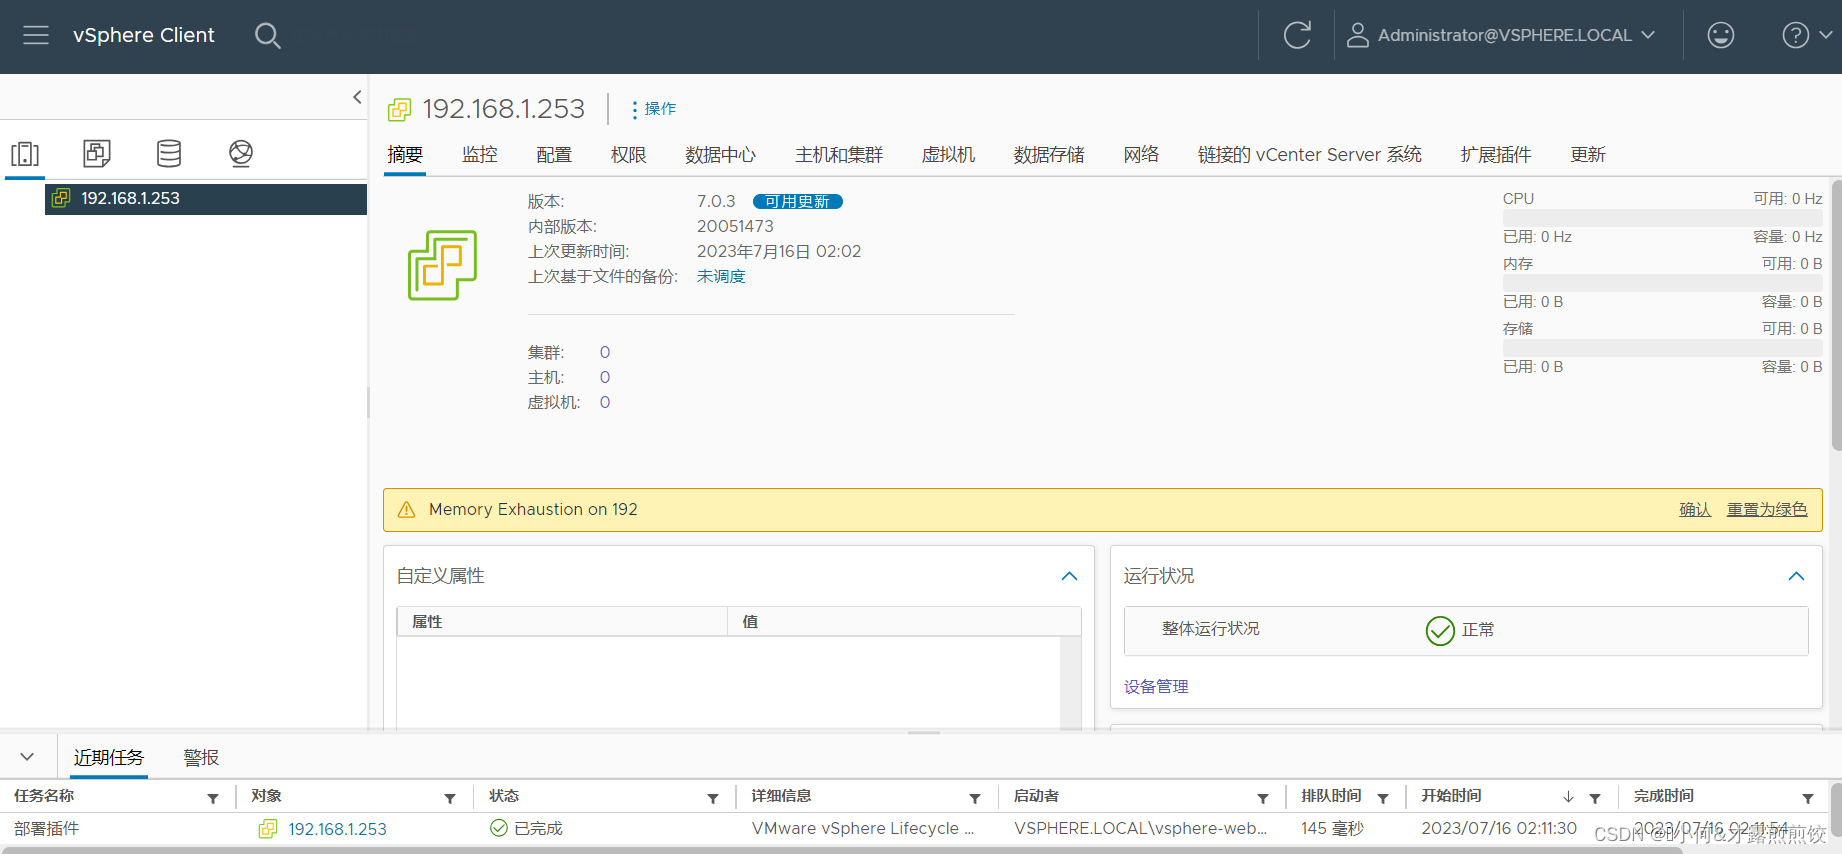Click the main content vertical scrollbar
Screen dimensions: 1842x854
[x=1836, y=315]
